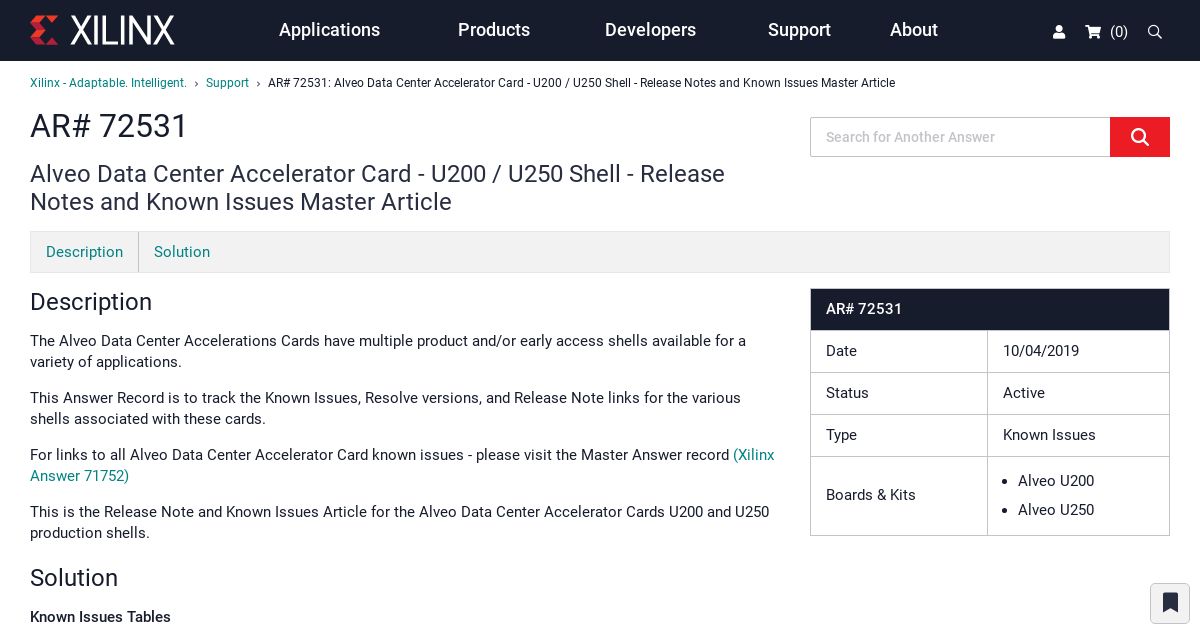This screenshot has height=630, width=1200.
Task: Open the shopping cart icon
Action: 1093,32
